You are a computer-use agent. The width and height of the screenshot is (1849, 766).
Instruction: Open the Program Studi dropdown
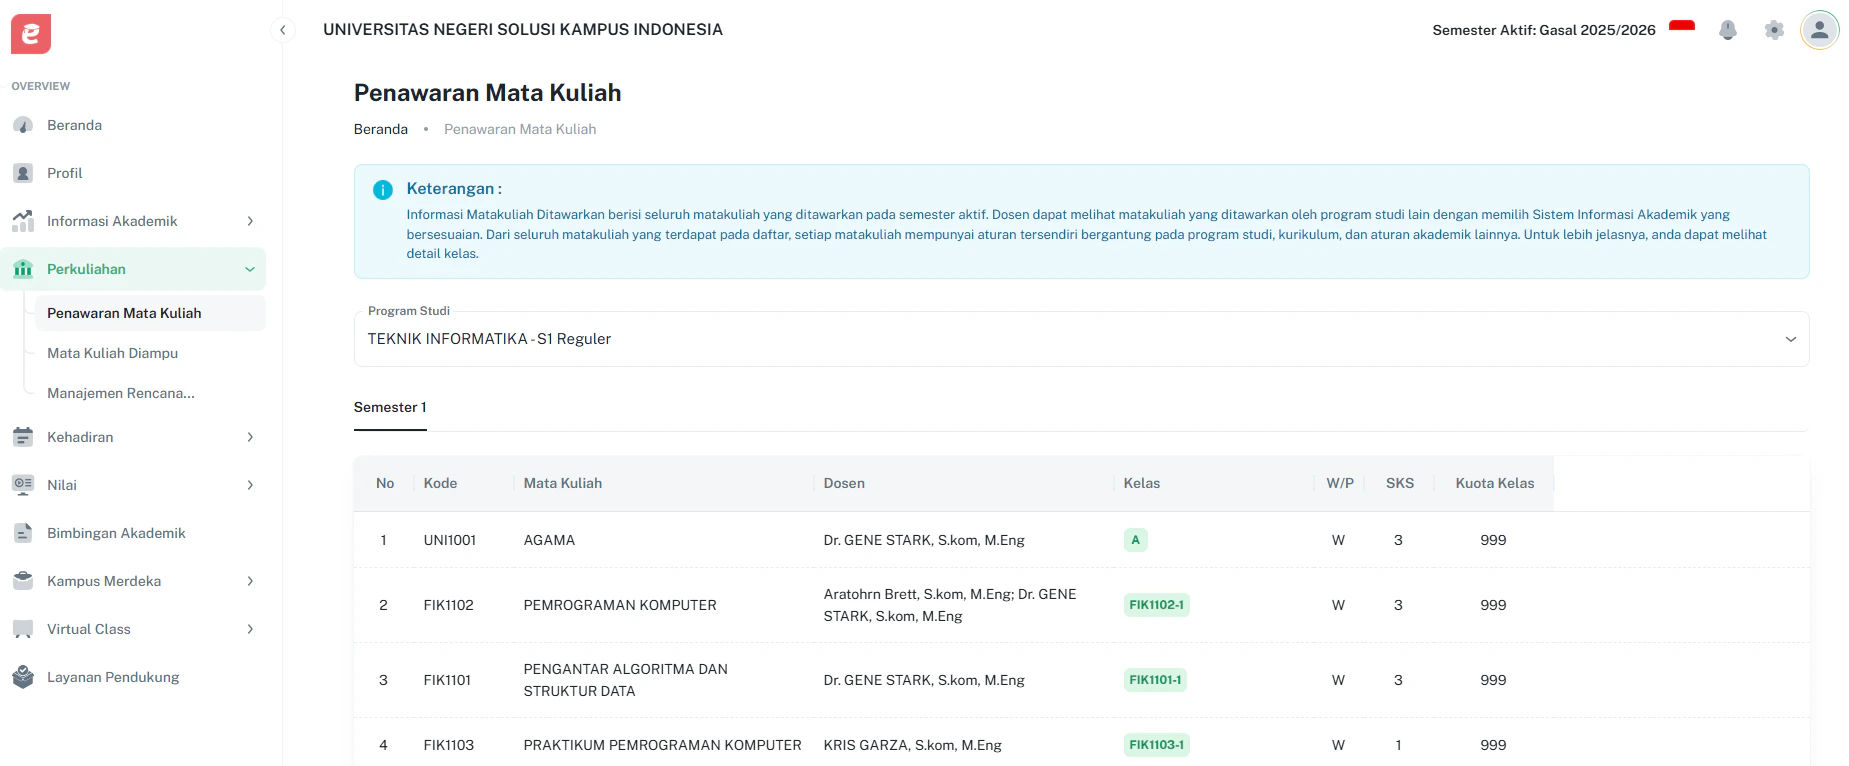pyautogui.click(x=1081, y=339)
